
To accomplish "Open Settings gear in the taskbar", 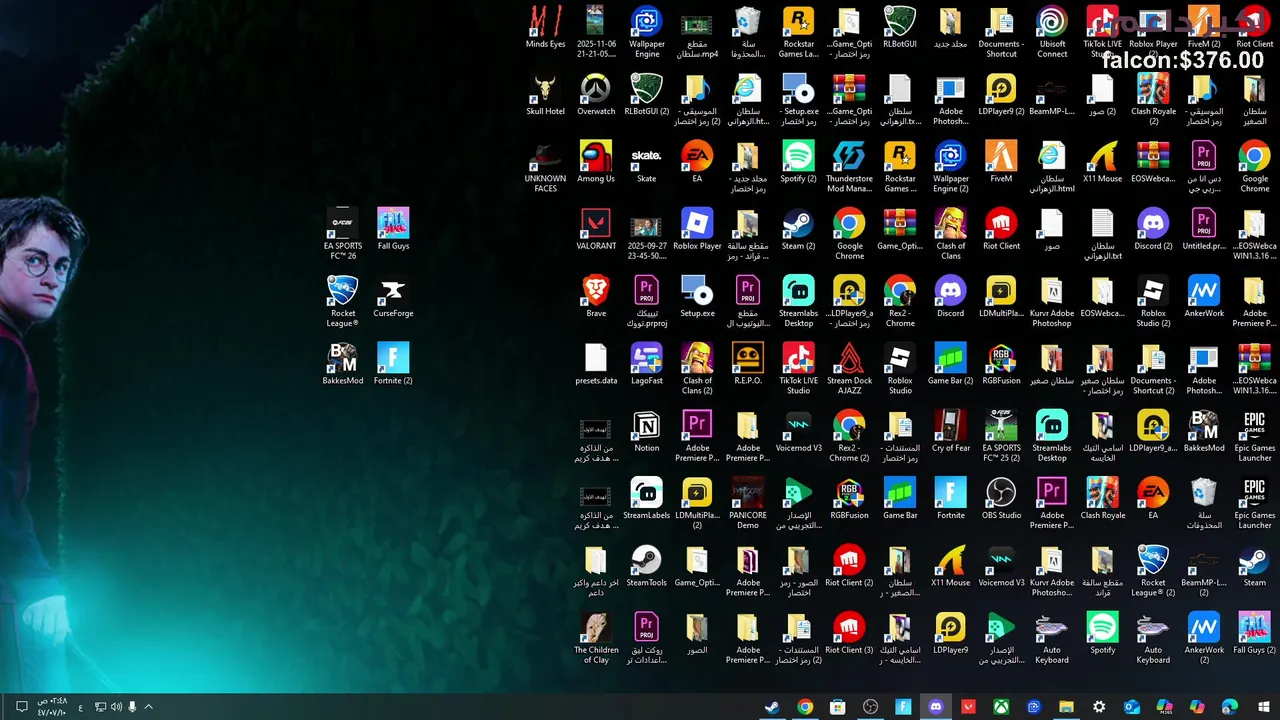I will (1099, 707).
